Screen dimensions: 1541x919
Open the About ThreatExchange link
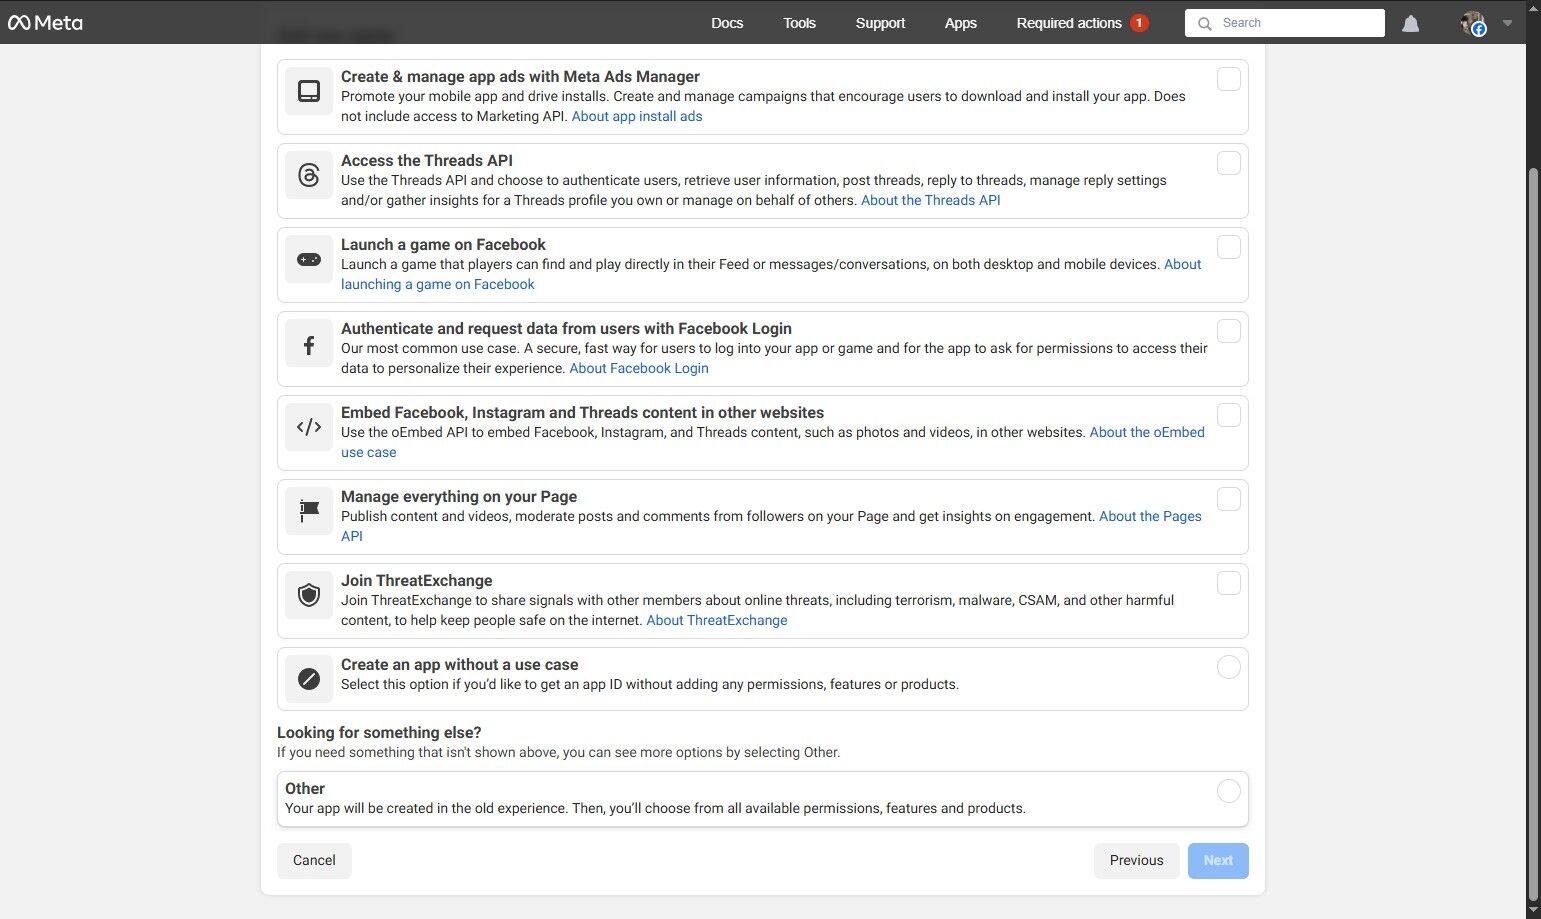[x=716, y=620]
